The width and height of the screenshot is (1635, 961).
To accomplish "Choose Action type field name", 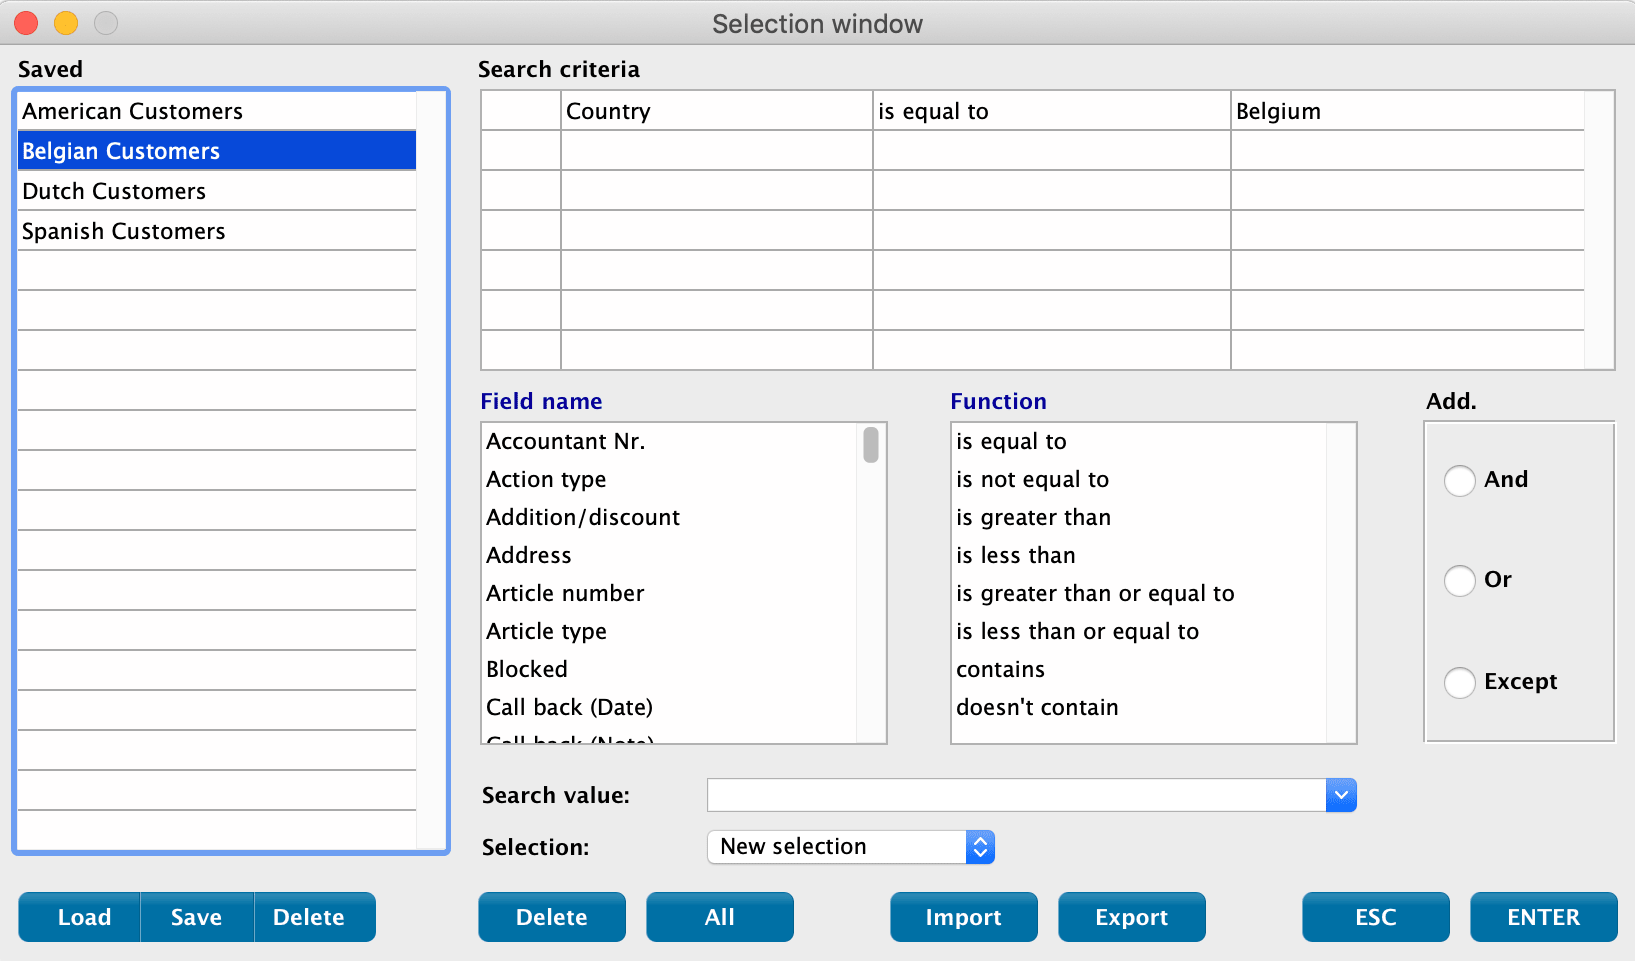I will 670,479.
